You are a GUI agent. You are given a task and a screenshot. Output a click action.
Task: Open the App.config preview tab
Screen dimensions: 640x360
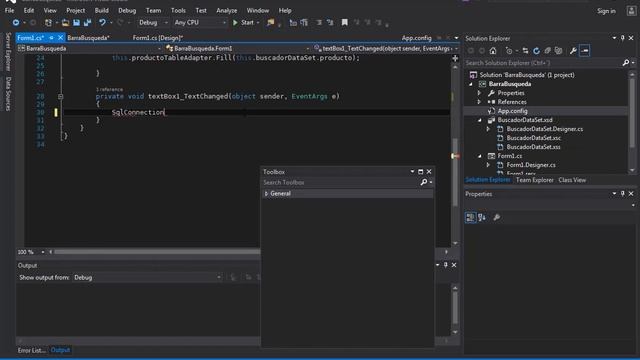point(416,38)
